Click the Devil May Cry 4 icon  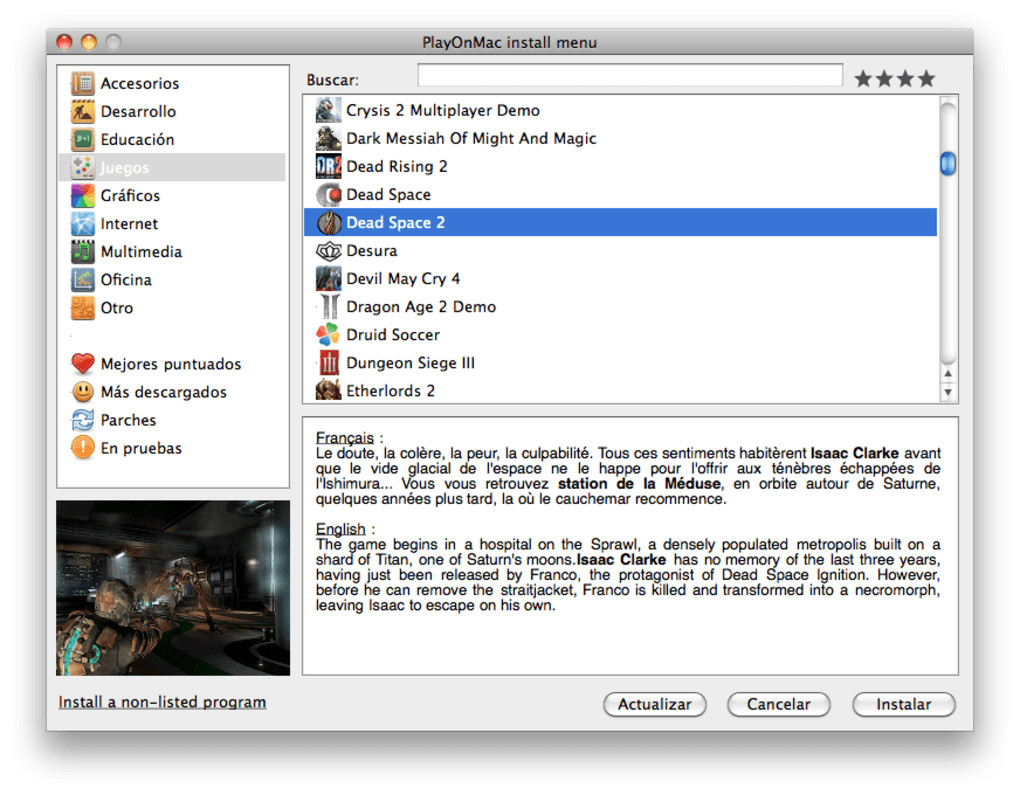[329, 278]
